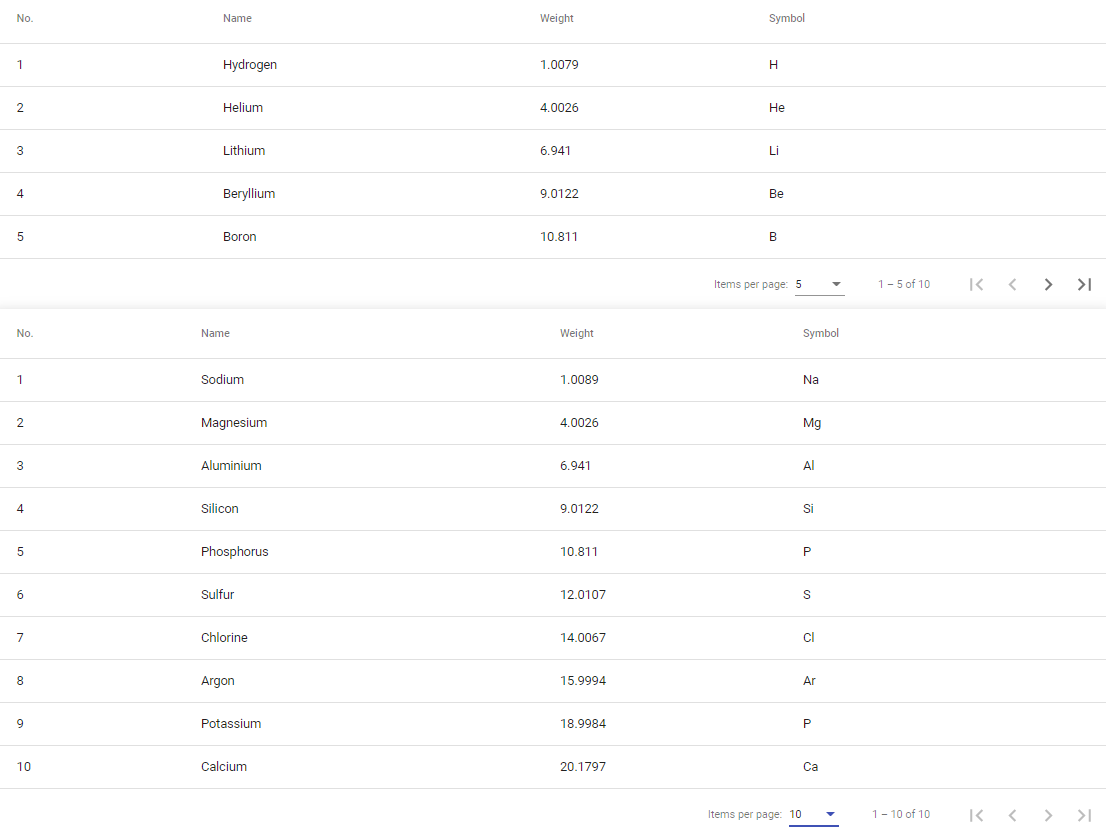Go to next page in top table paginator
This screenshot has height=840, width=1106.
(x=1048, y=284)
